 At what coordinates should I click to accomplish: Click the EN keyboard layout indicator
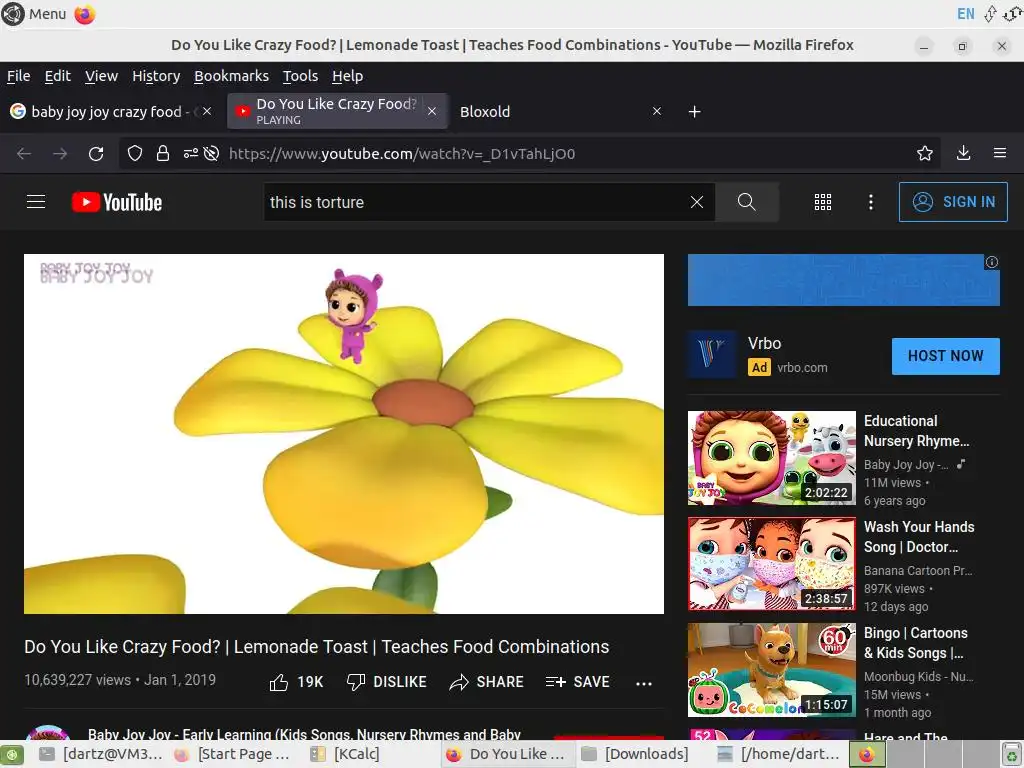[x=965, y=14]
